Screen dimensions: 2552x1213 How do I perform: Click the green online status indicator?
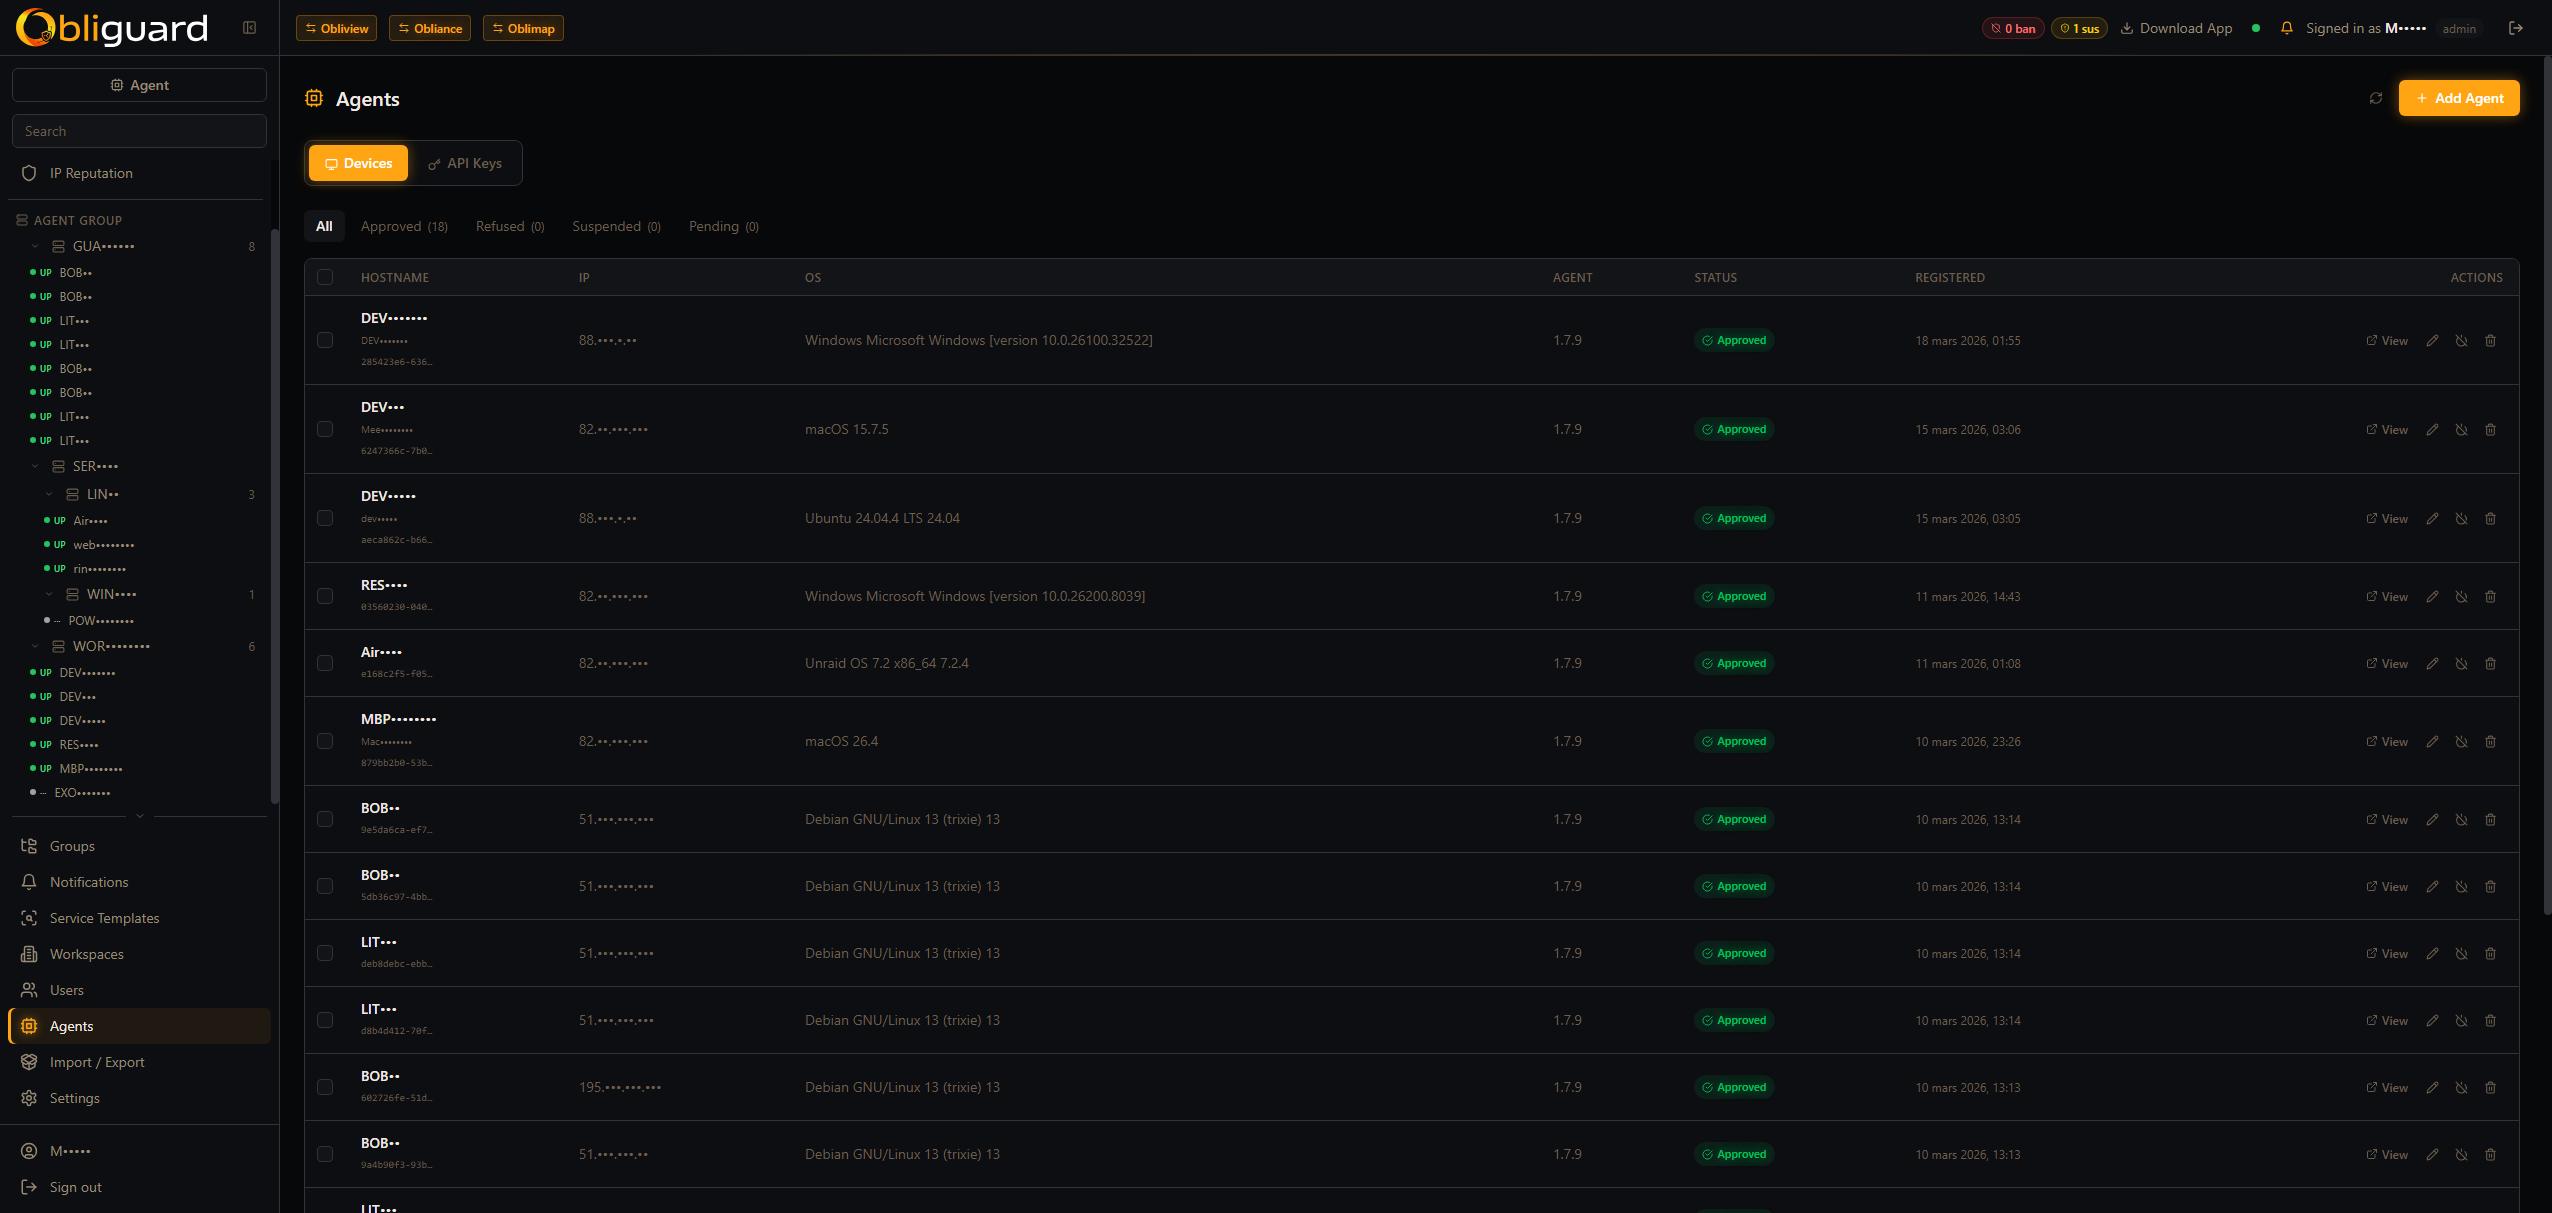[x=2255, y=28]
